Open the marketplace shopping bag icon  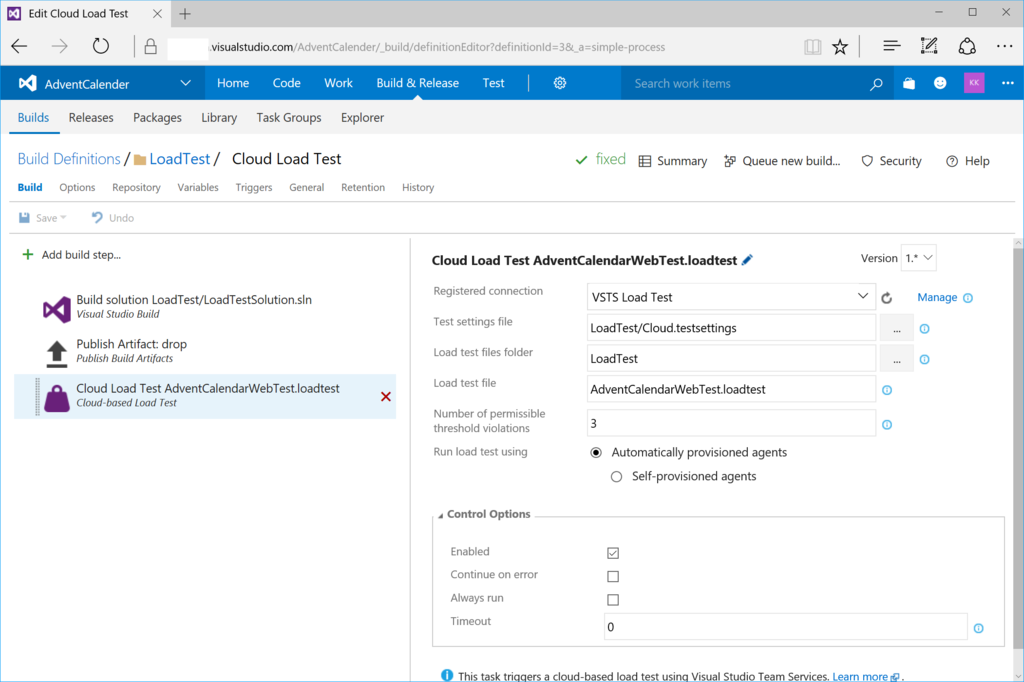coord(908,83)
